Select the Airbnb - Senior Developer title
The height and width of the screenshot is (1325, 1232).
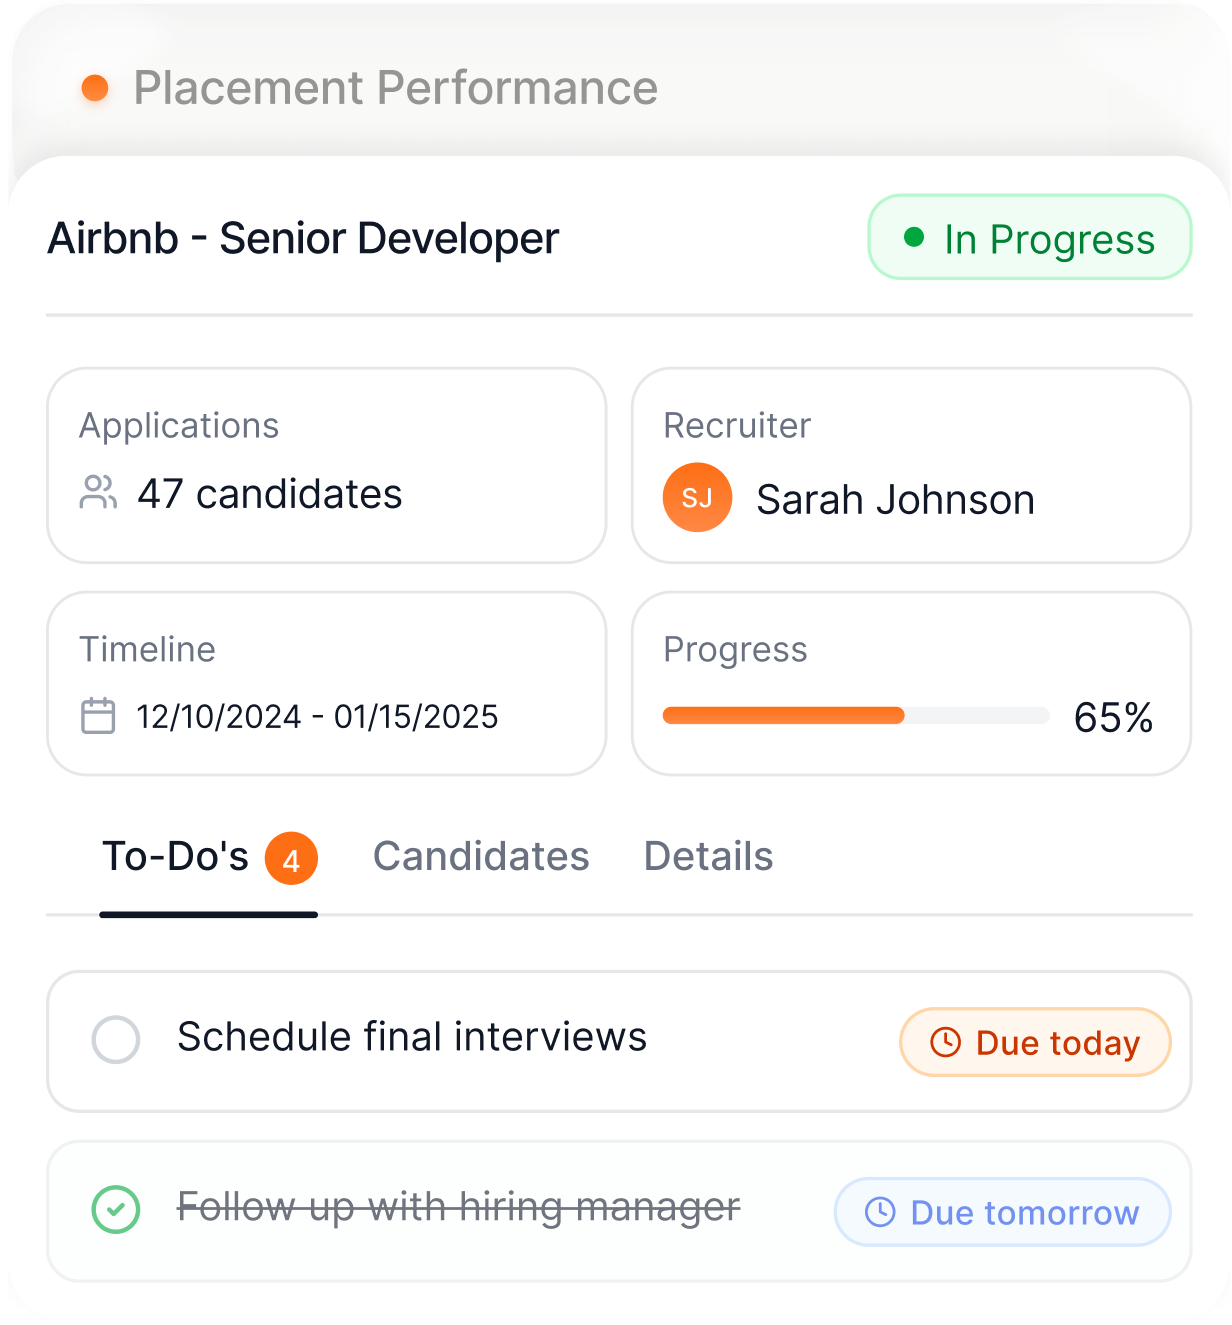click(x=303, y=238)
